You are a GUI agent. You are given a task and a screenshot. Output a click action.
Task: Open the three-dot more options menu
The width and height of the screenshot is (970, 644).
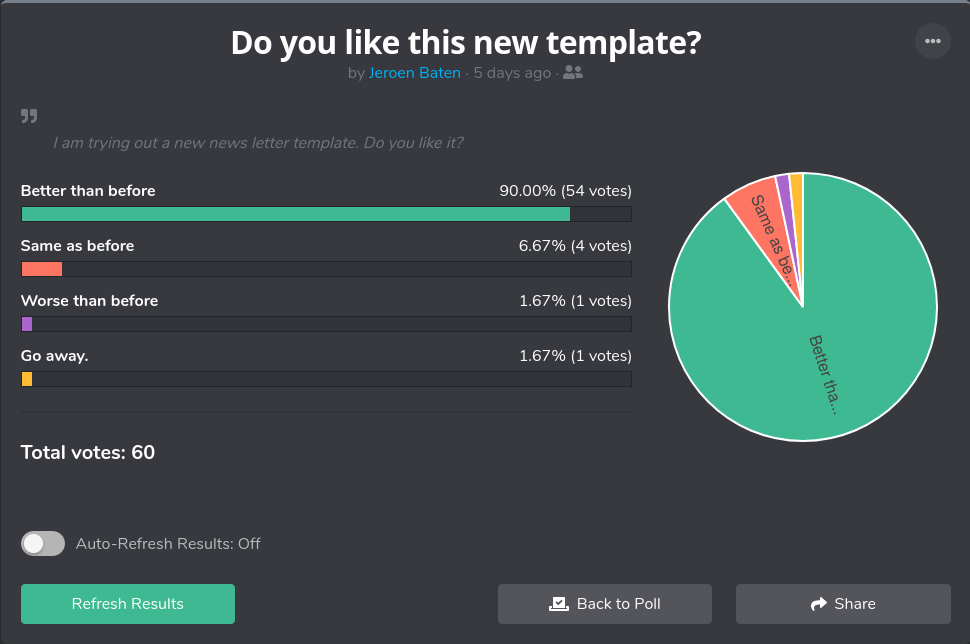point(932,41)
